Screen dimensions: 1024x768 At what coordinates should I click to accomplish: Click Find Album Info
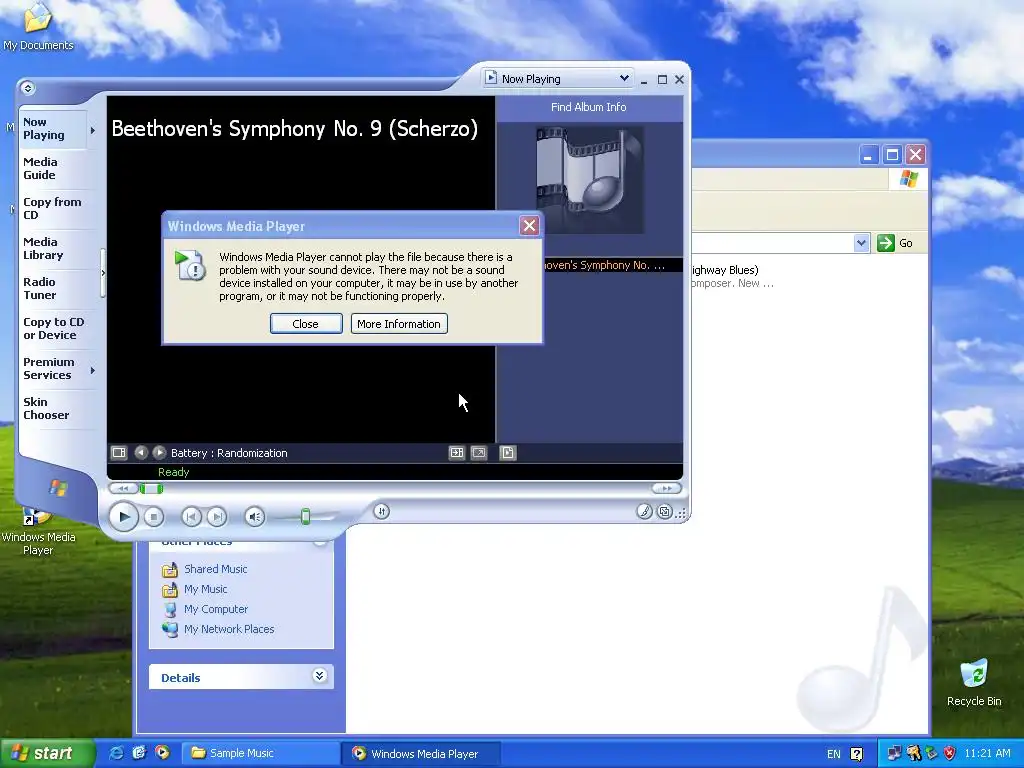588,107
